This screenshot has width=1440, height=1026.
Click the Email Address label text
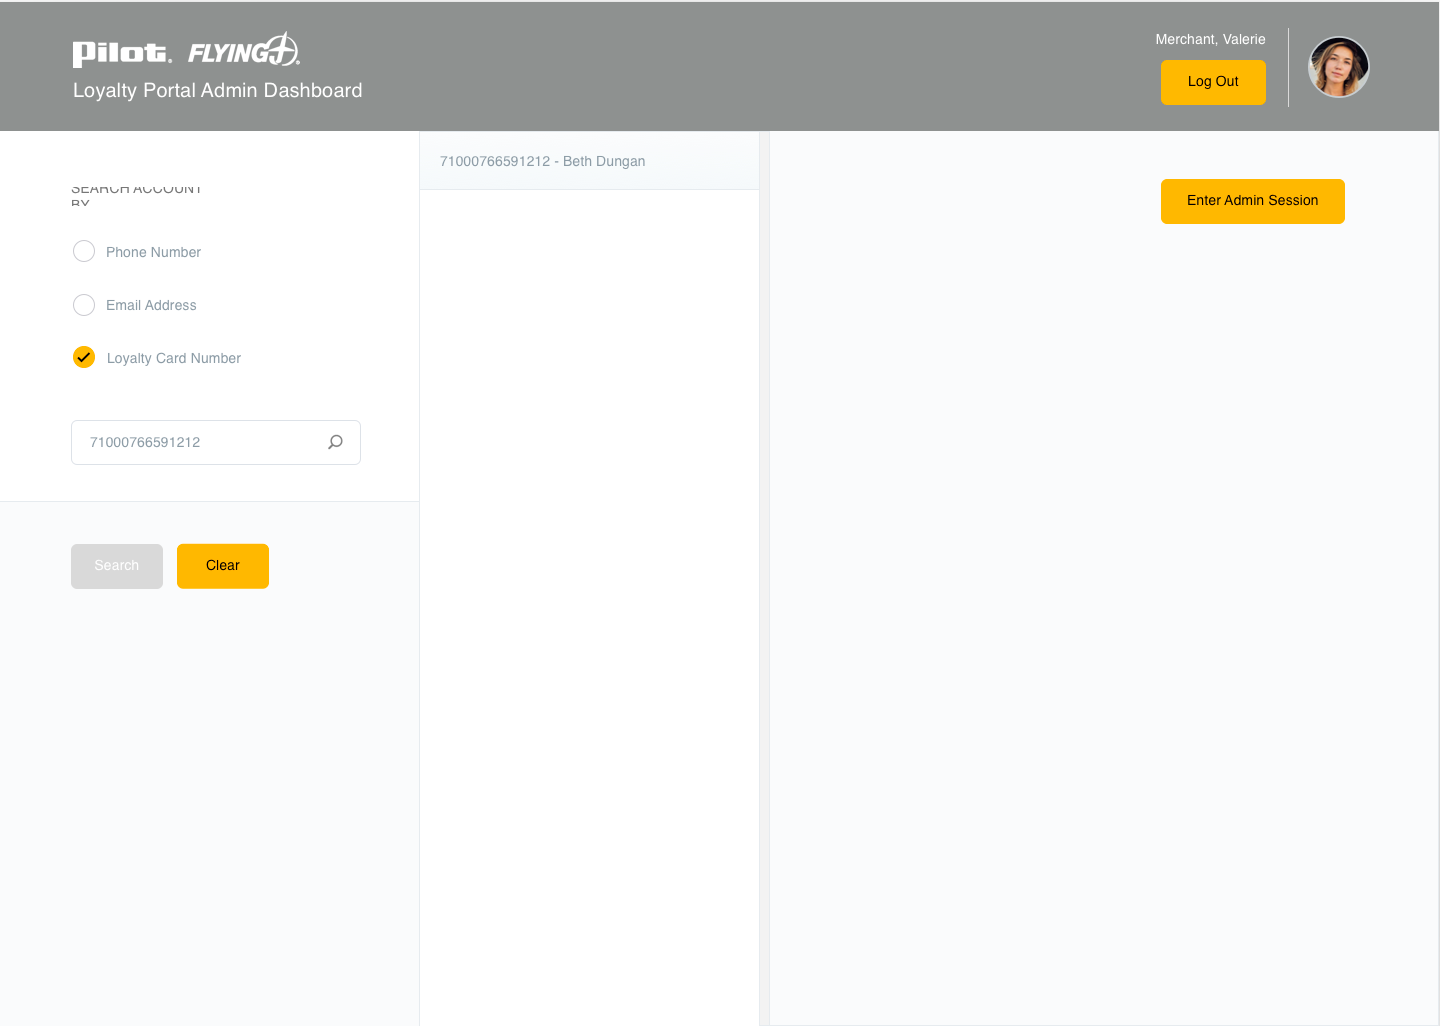(151, 305)
